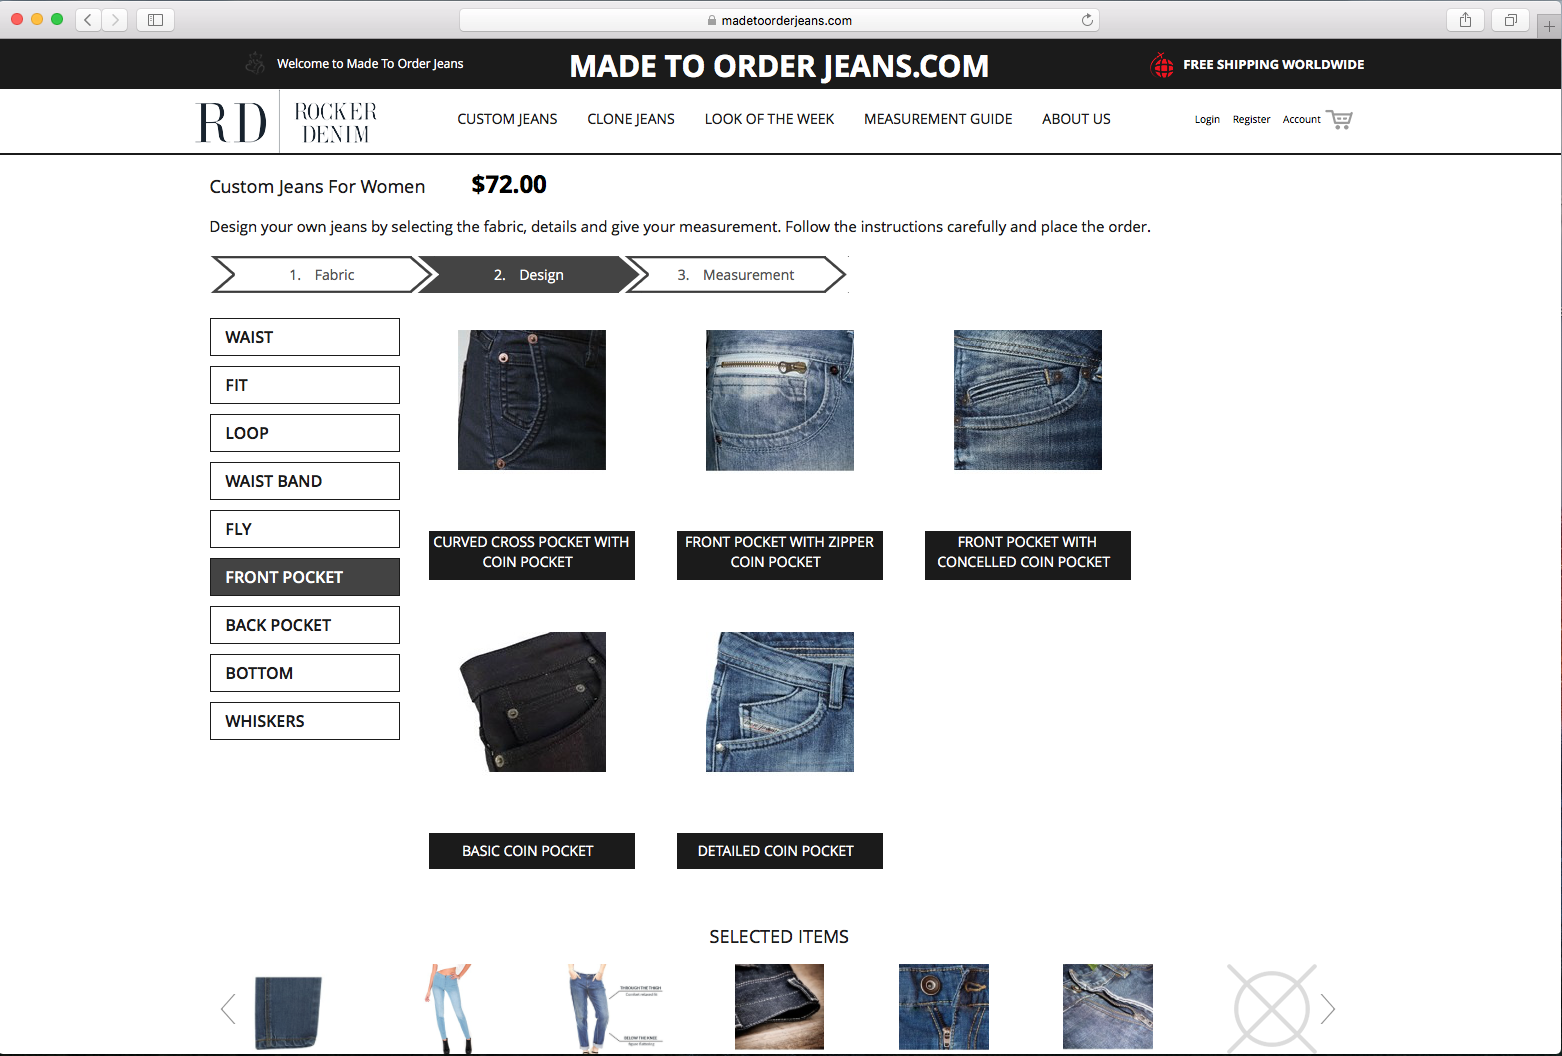Open the Whiskers design section
The image size is (1562, 1056).
click(305, 721)
